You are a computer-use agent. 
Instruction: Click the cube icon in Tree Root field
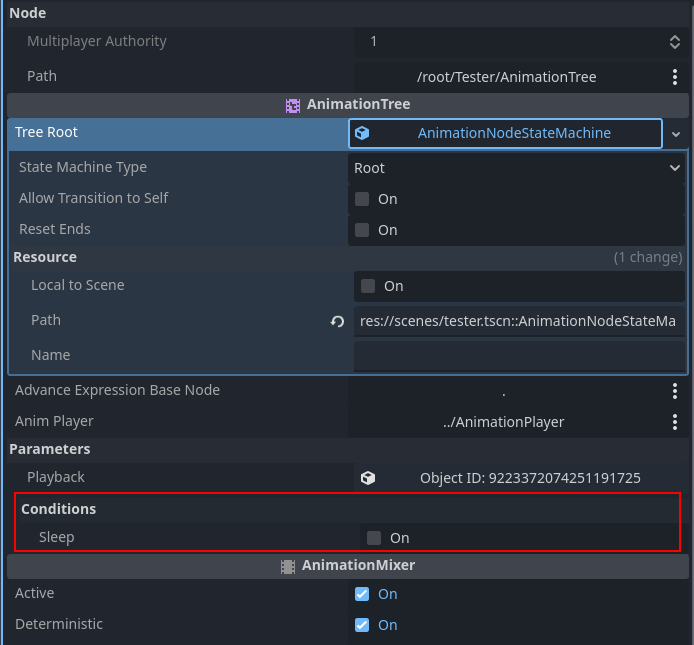(x=362, y=133)
